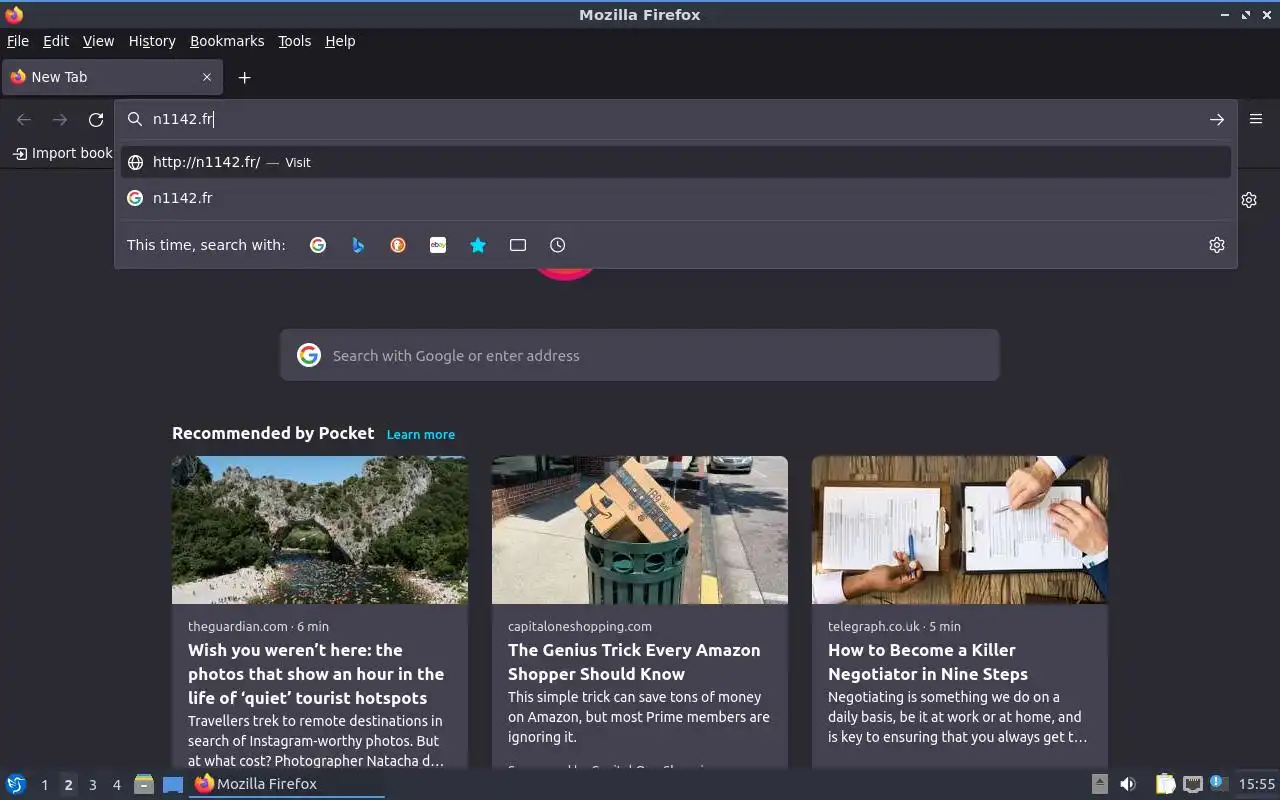The width and height of the screenshot is (1280, 800).
Task: Search in History via clock icon
Action: click(558, 245)
